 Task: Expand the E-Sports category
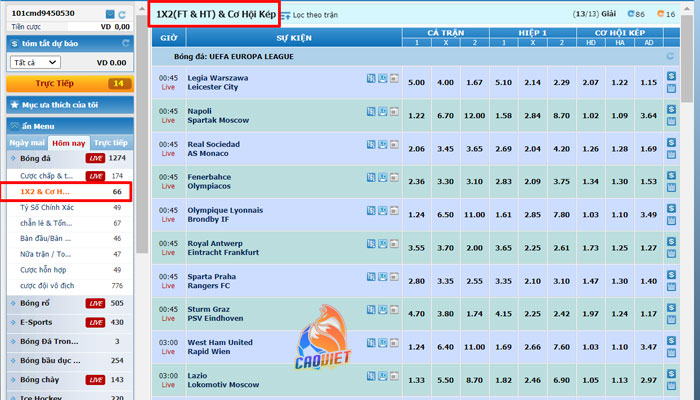[x=70, y=322]
